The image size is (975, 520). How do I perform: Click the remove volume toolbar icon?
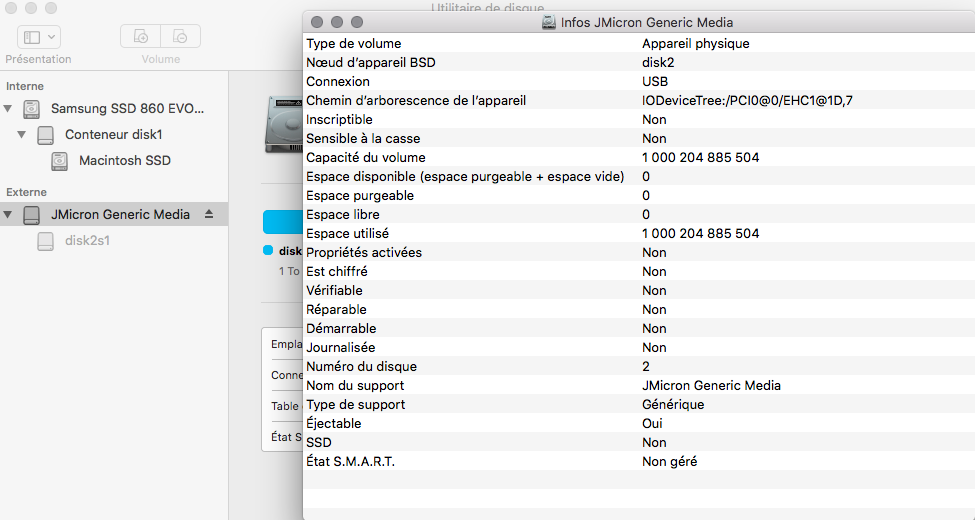(x=180, y=37)
